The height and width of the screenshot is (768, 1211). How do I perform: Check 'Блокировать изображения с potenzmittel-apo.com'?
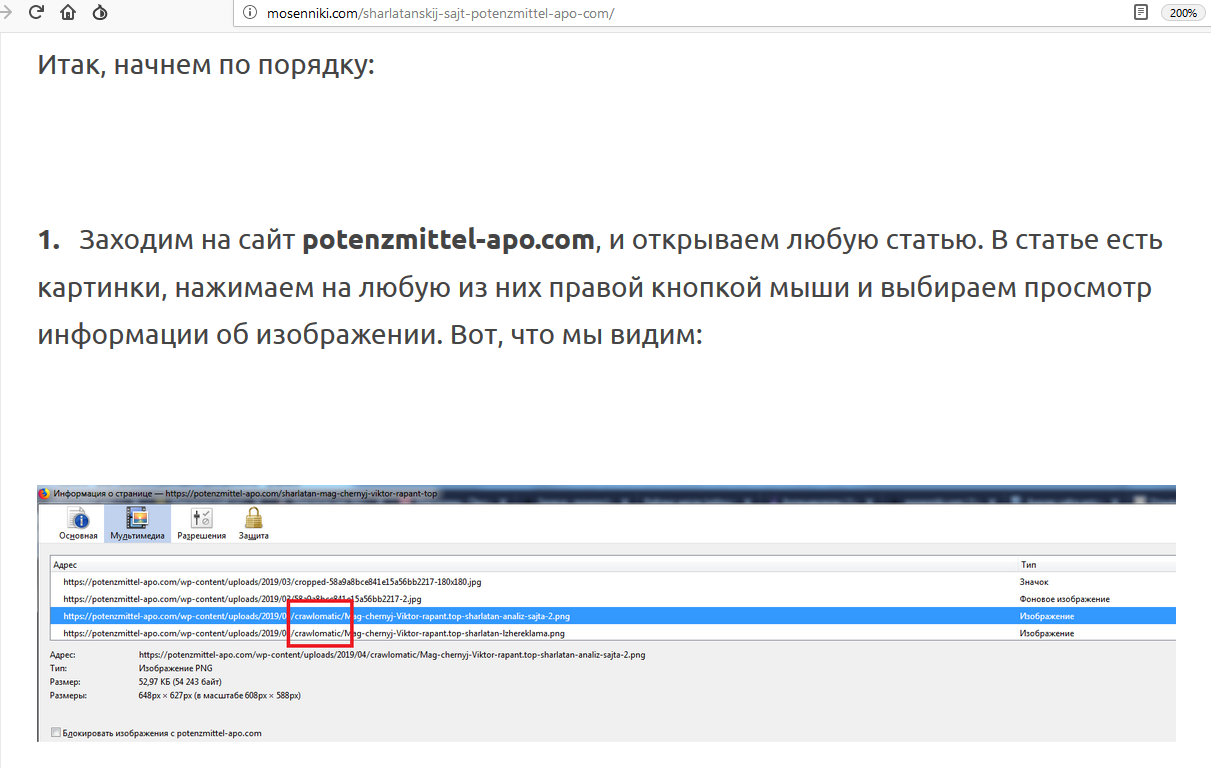pyautogui.click(x=56, y=733)
